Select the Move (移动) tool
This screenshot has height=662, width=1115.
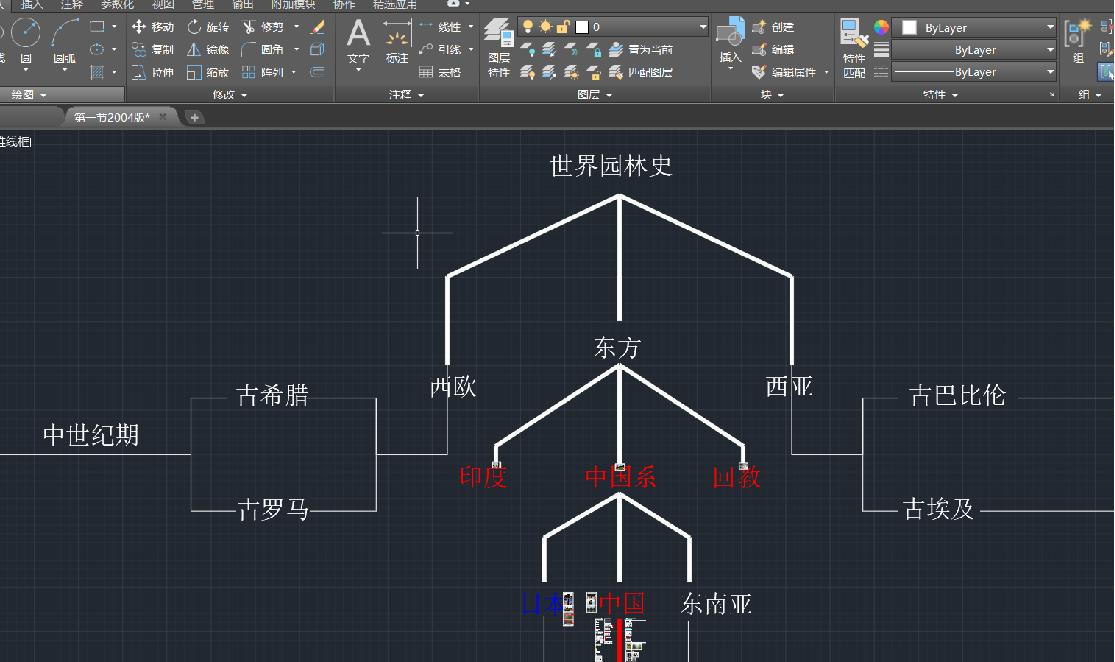pyautogui.click(x=153, y=27)
